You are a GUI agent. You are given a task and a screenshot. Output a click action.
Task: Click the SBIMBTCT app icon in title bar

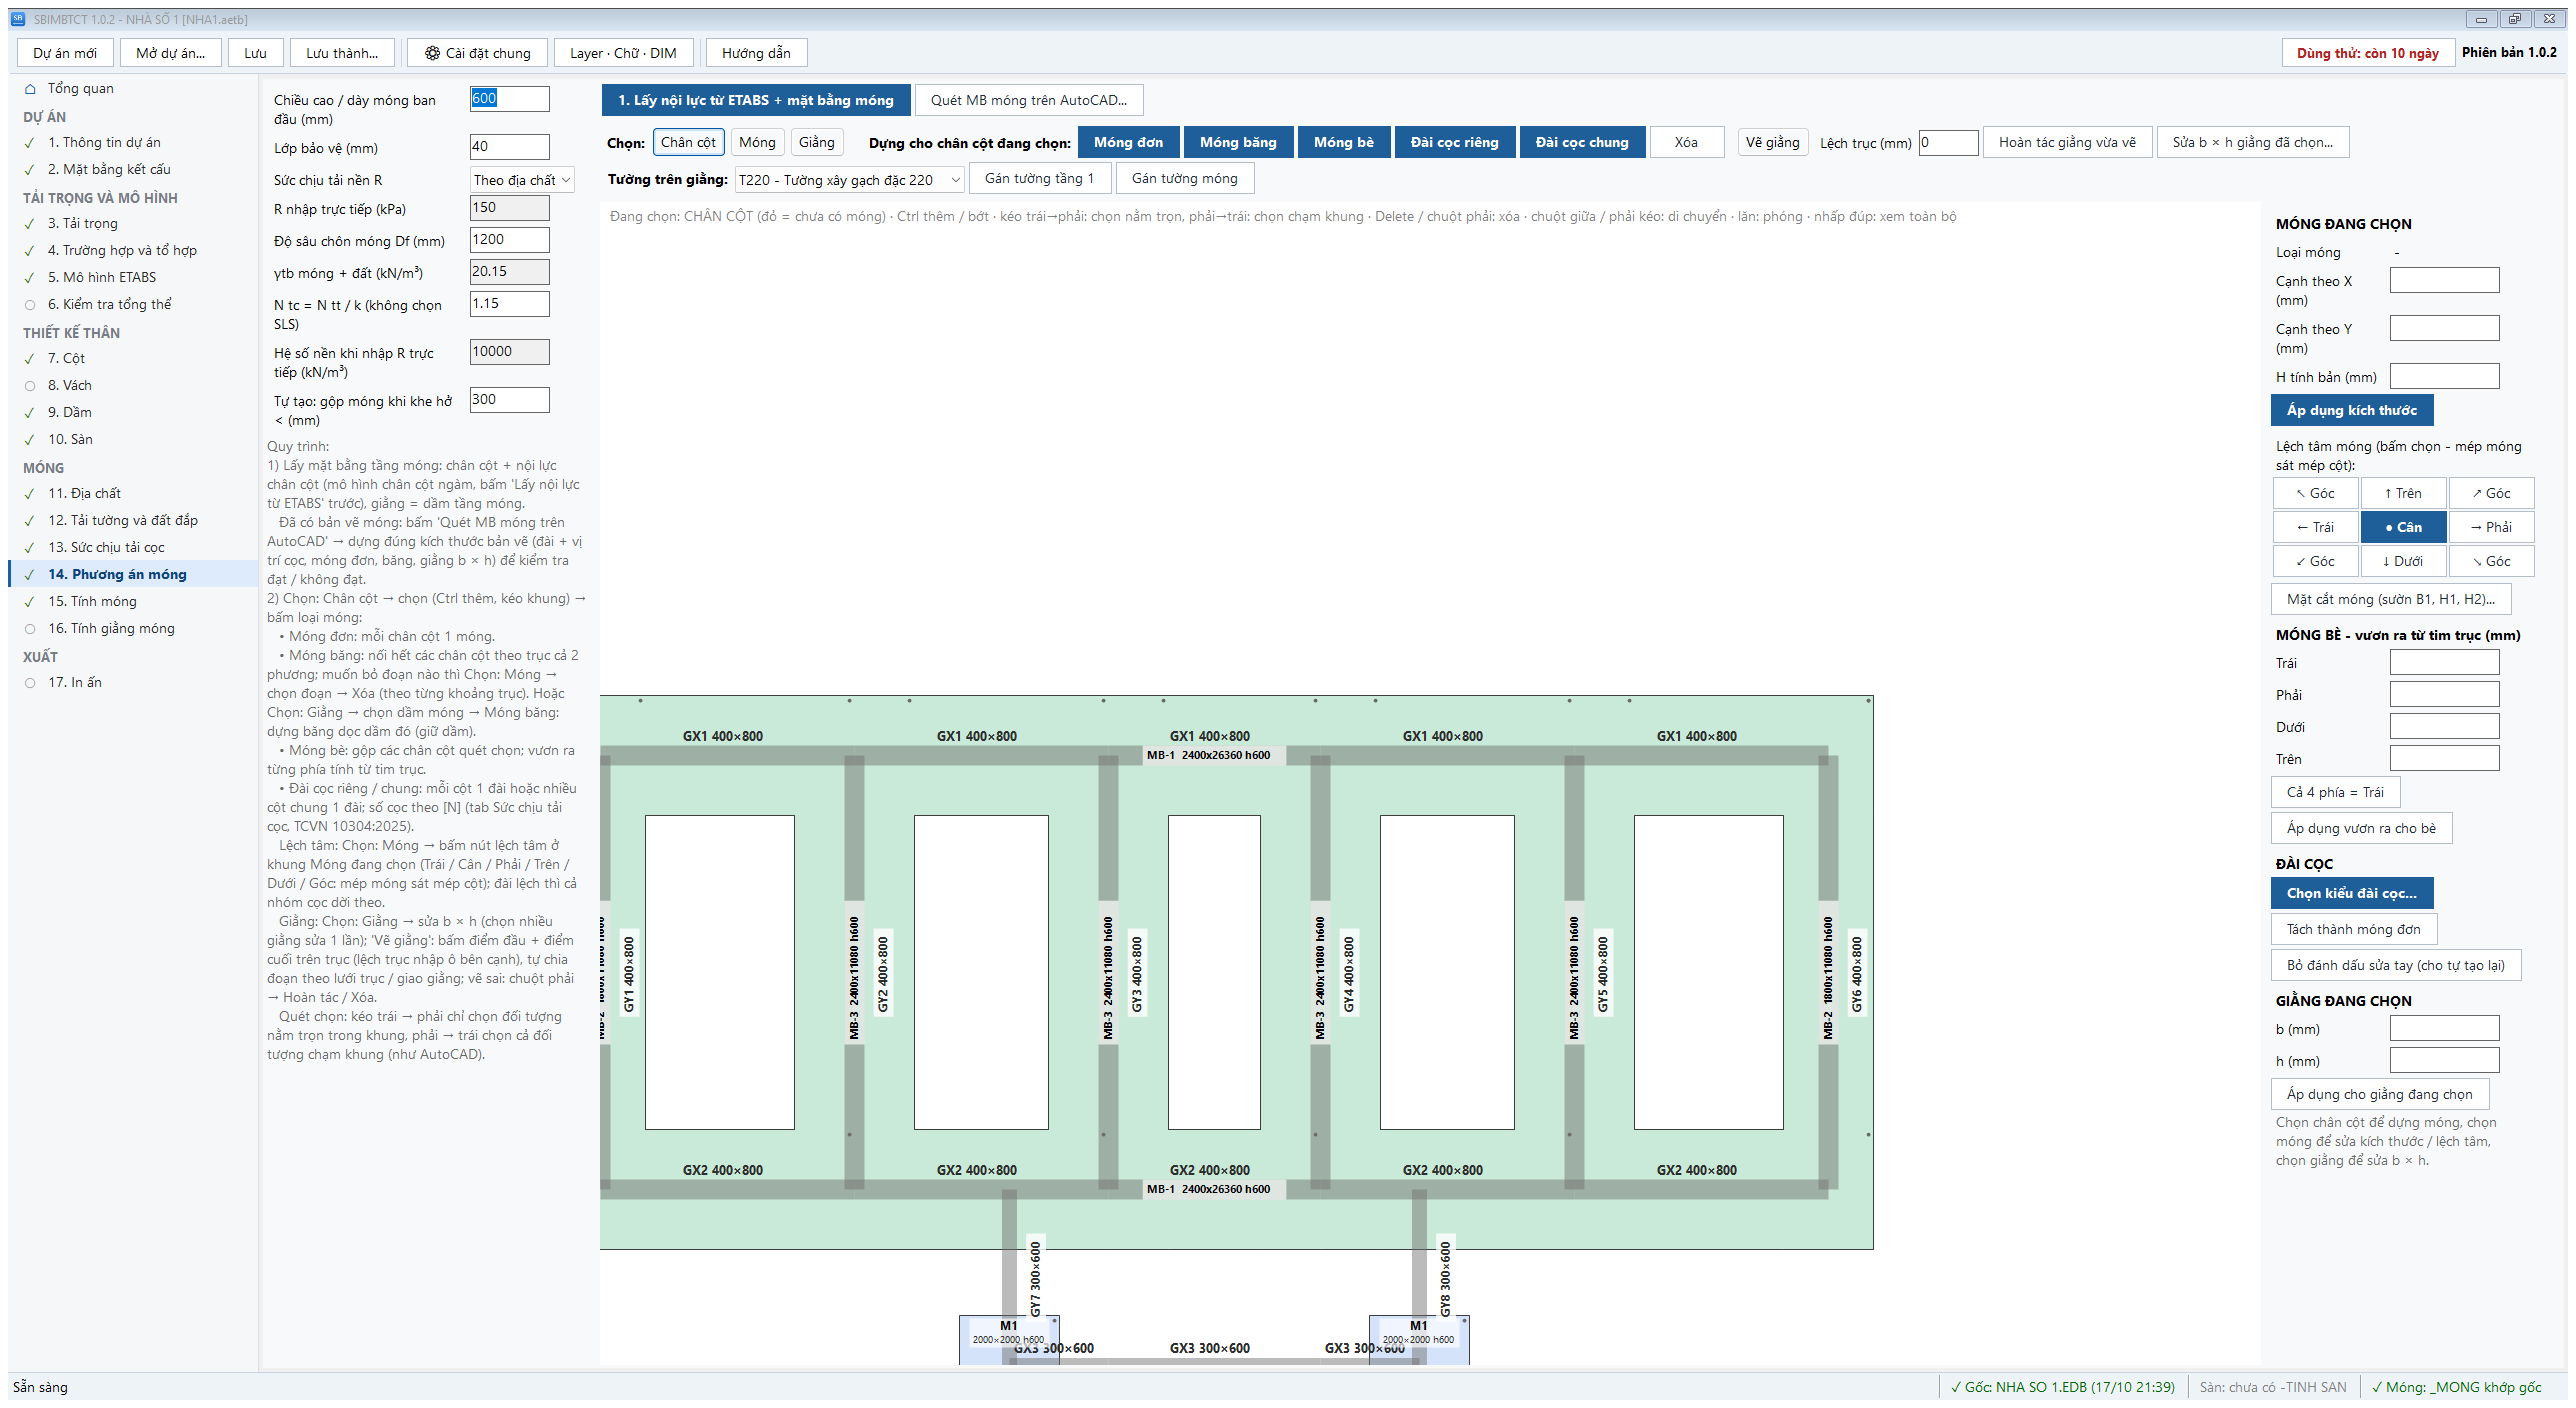(x=18, y=19)
